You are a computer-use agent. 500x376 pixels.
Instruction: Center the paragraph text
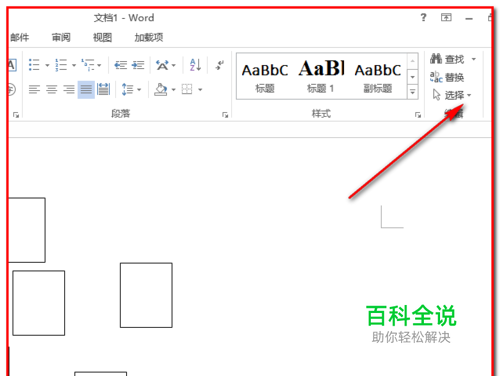52,89
